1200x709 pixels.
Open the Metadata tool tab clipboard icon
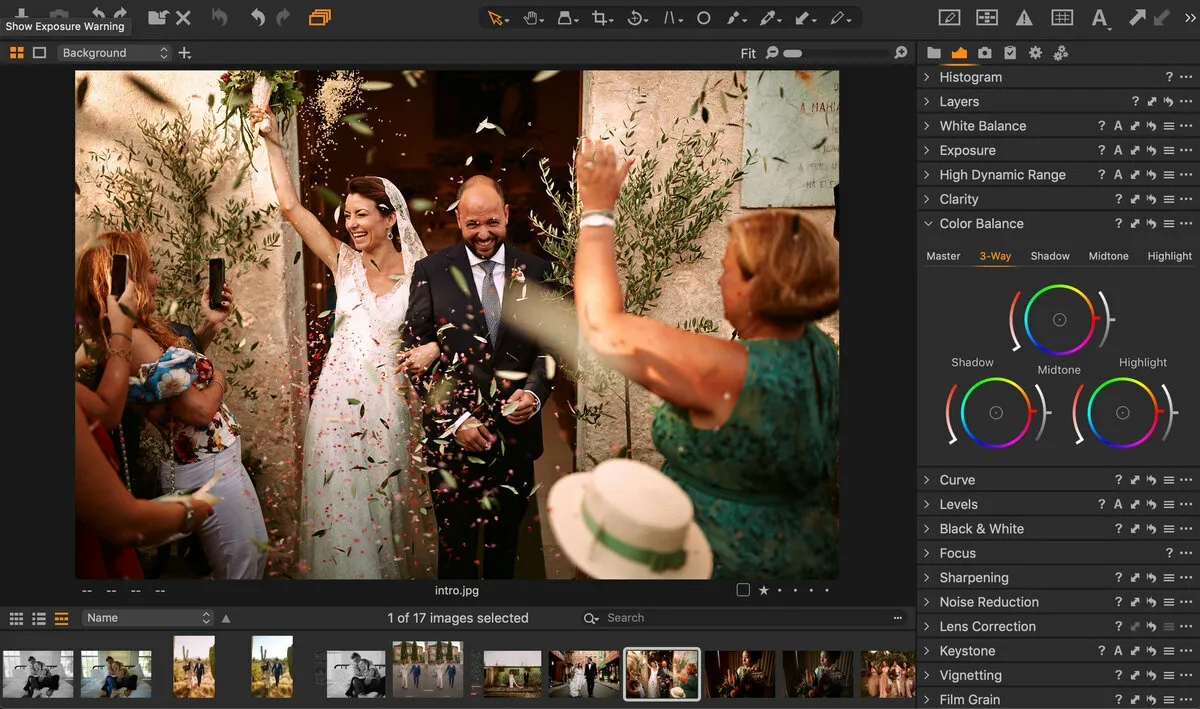click(x=1011, y=53)
